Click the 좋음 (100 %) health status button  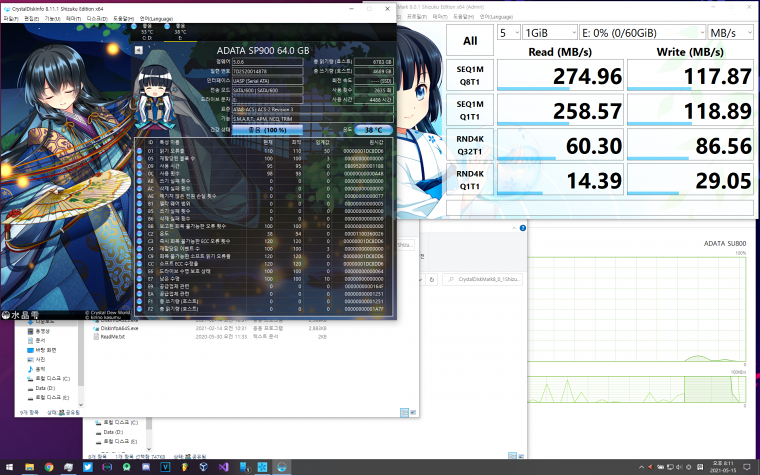(x=267, y=130)
